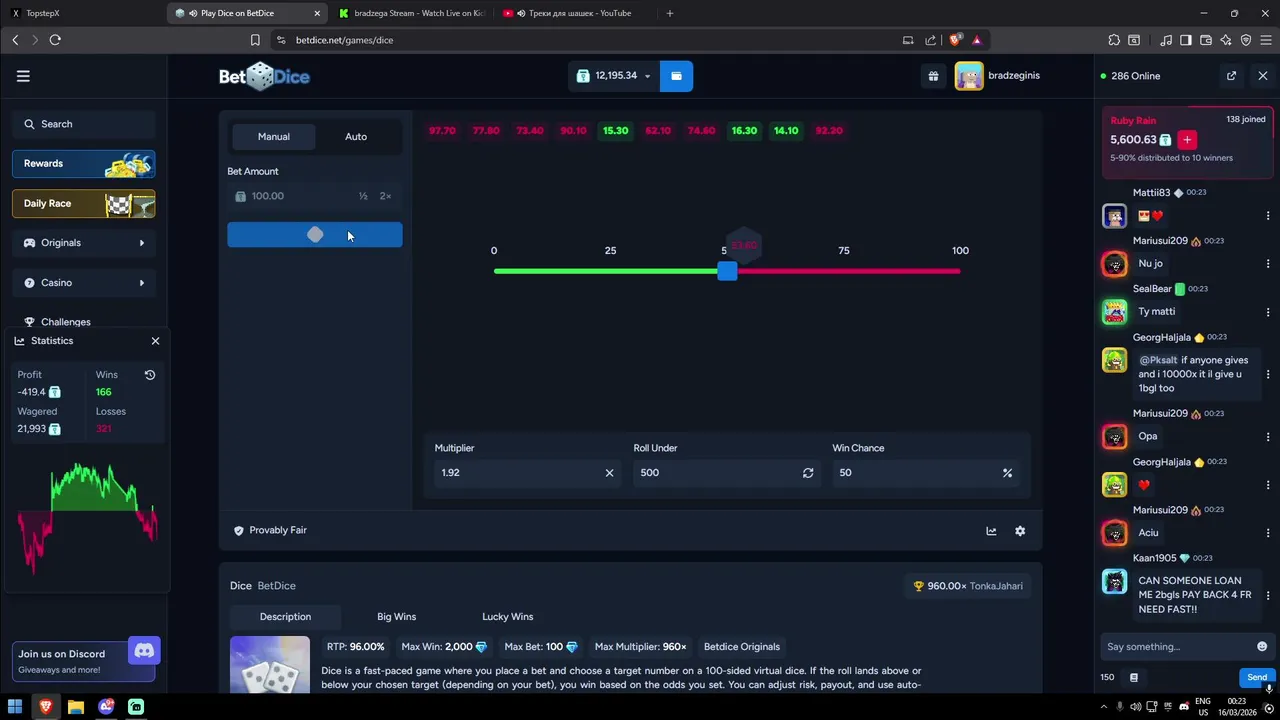The width and height of the screenshot is (1280, 720).
Task: Open the chat rules book icon
Action: click(1133, 678)
